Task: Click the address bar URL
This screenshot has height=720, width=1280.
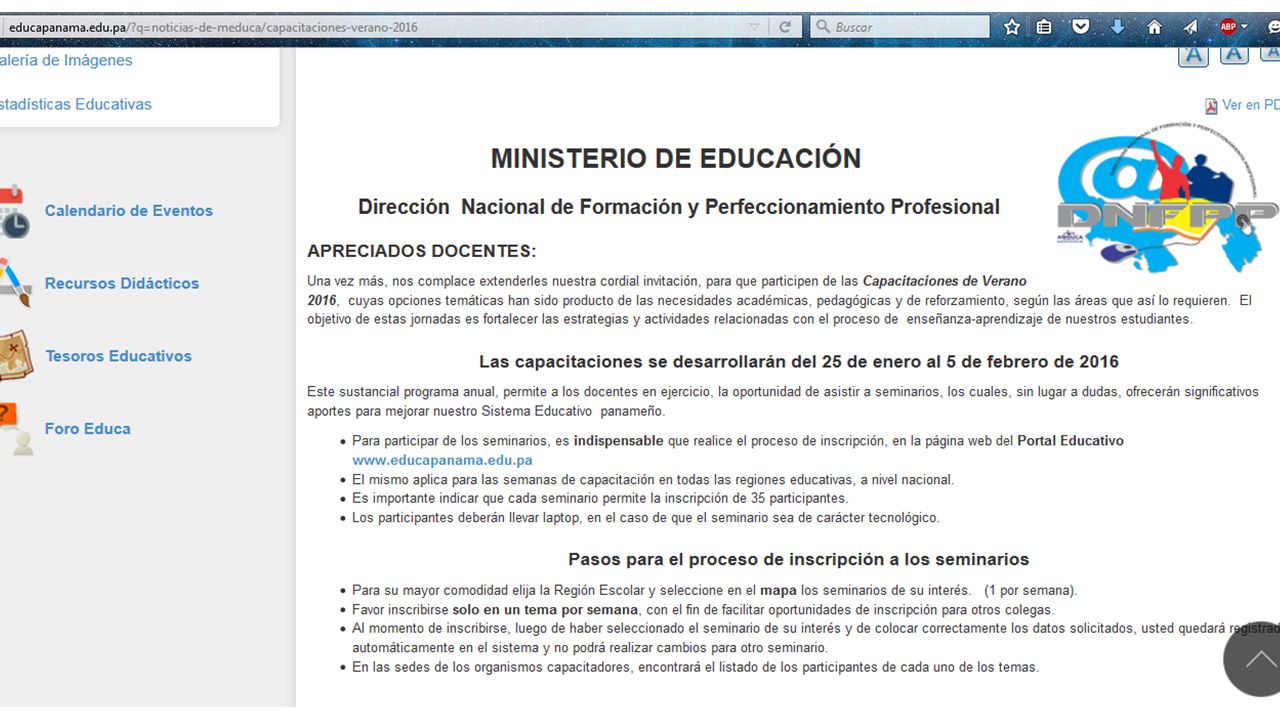Action: (213, 27)
